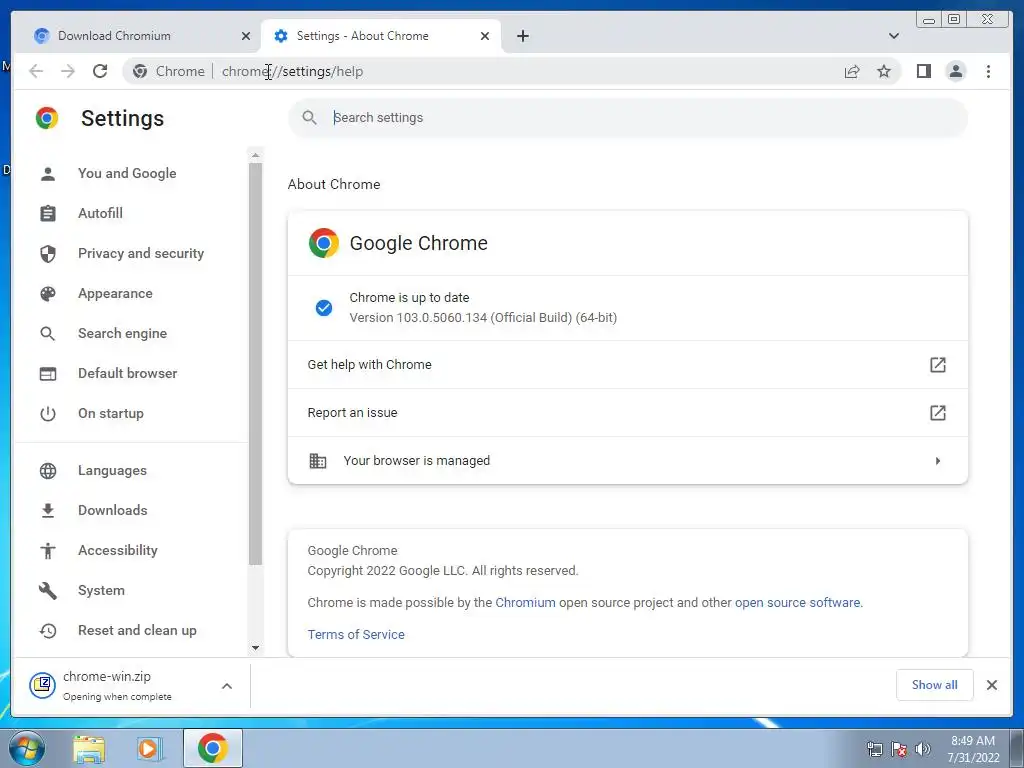Reload the current page
This screenshot has width=1024, height=768.
pos(100,71)
